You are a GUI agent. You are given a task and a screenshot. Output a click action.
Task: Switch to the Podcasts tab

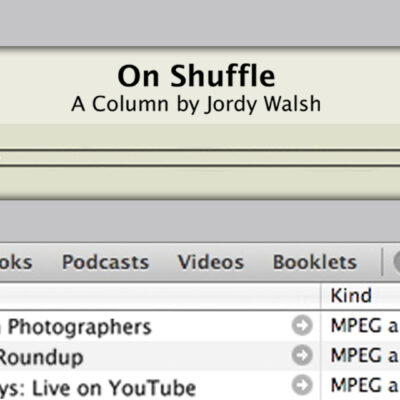tap(105, 262)
